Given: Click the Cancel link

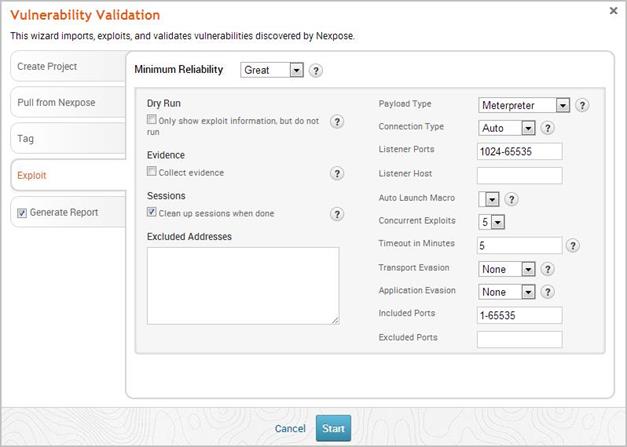Looking at the screenshot, I should [290, 429].
